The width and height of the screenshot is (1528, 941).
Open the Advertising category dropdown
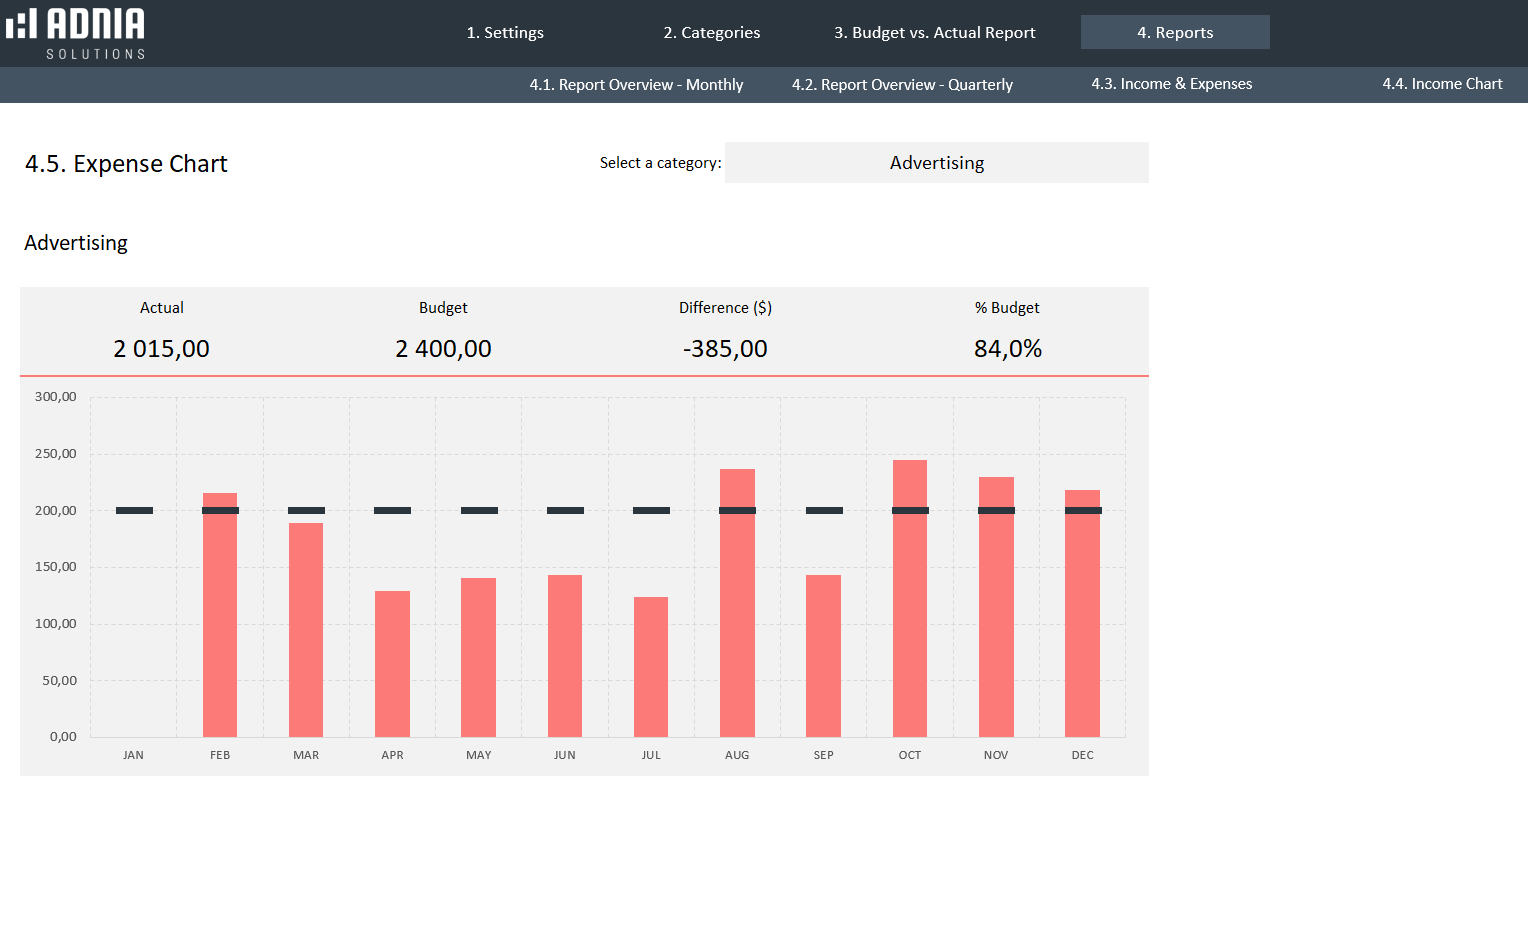pyautogui.click(x=936, y=163)
